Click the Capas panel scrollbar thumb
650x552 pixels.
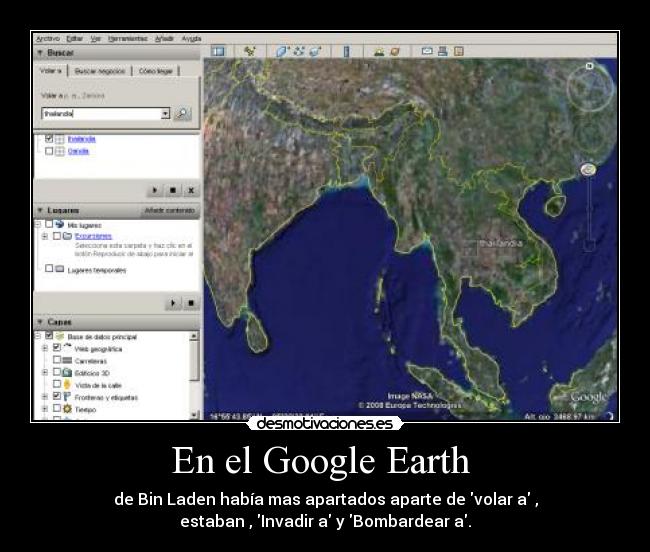pos(194,360)
